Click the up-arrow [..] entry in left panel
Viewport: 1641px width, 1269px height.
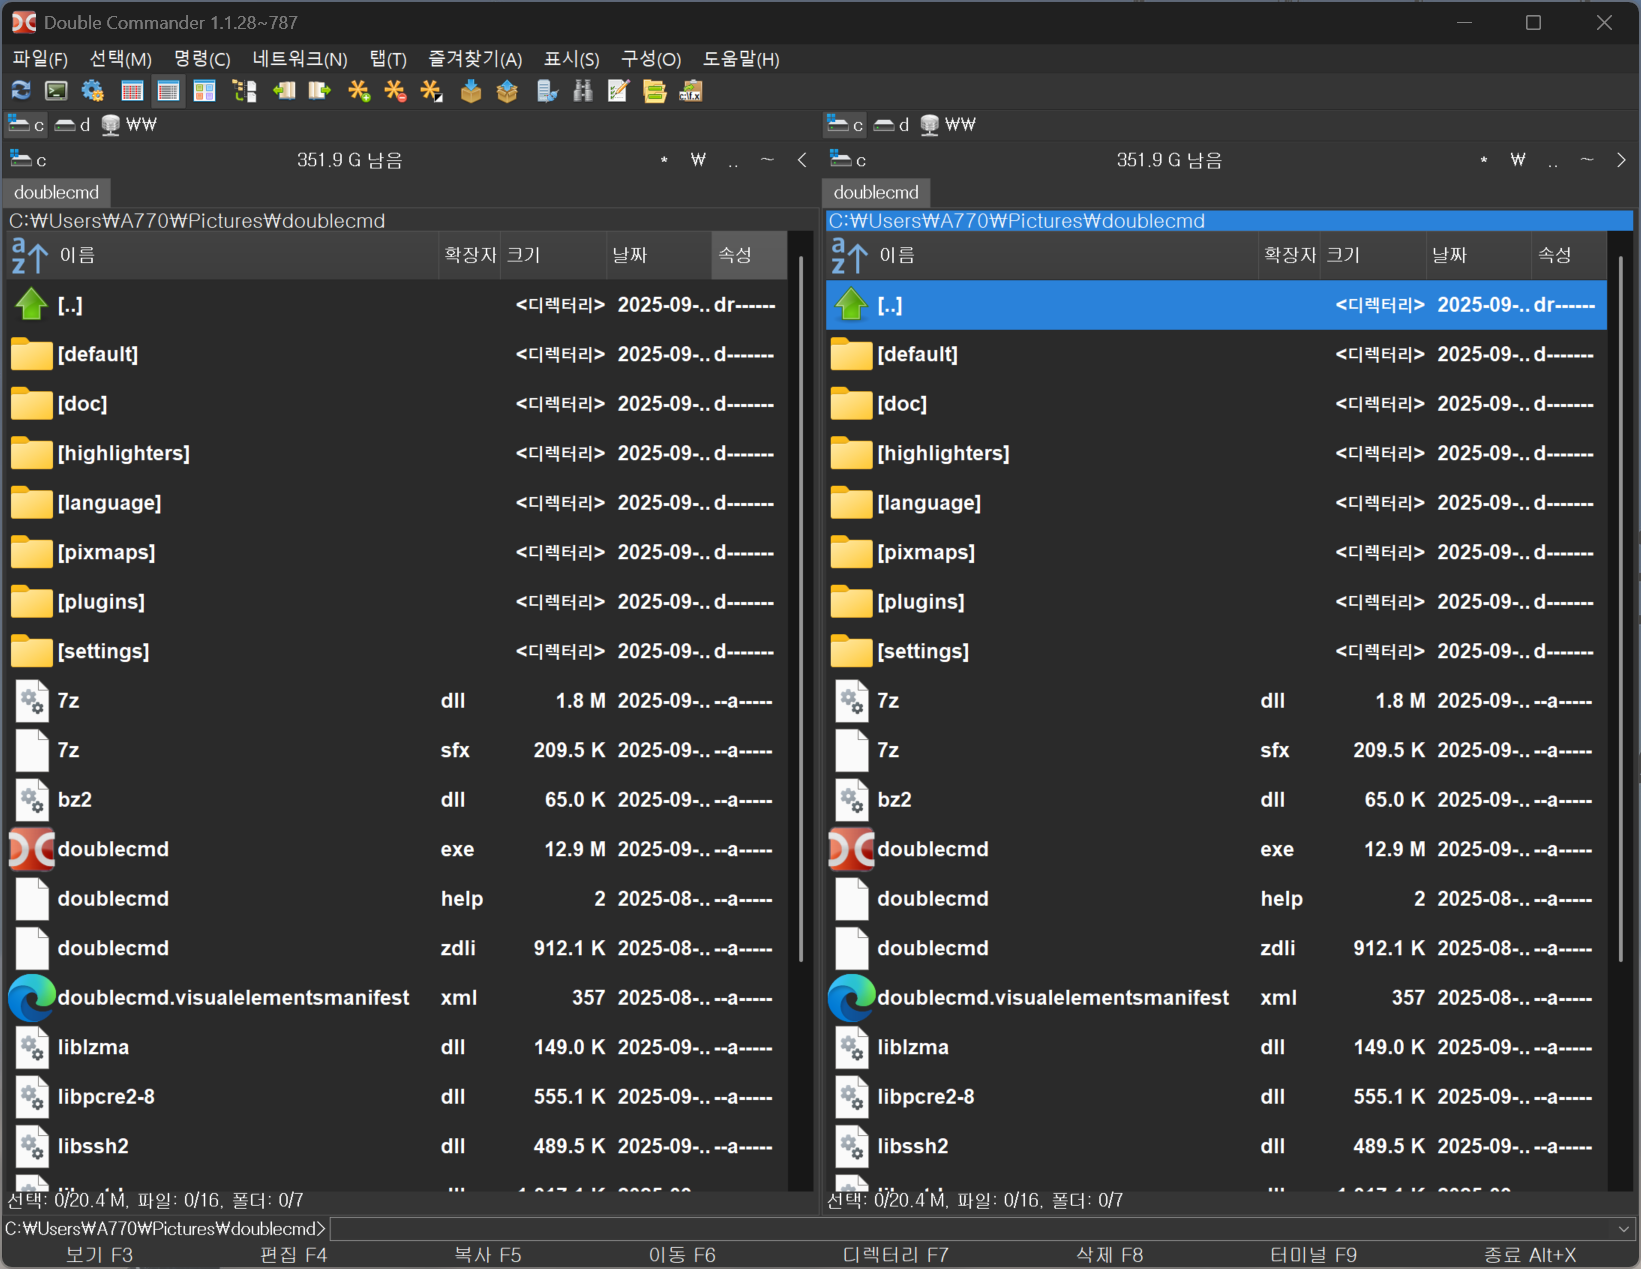(x=396, y=305)
